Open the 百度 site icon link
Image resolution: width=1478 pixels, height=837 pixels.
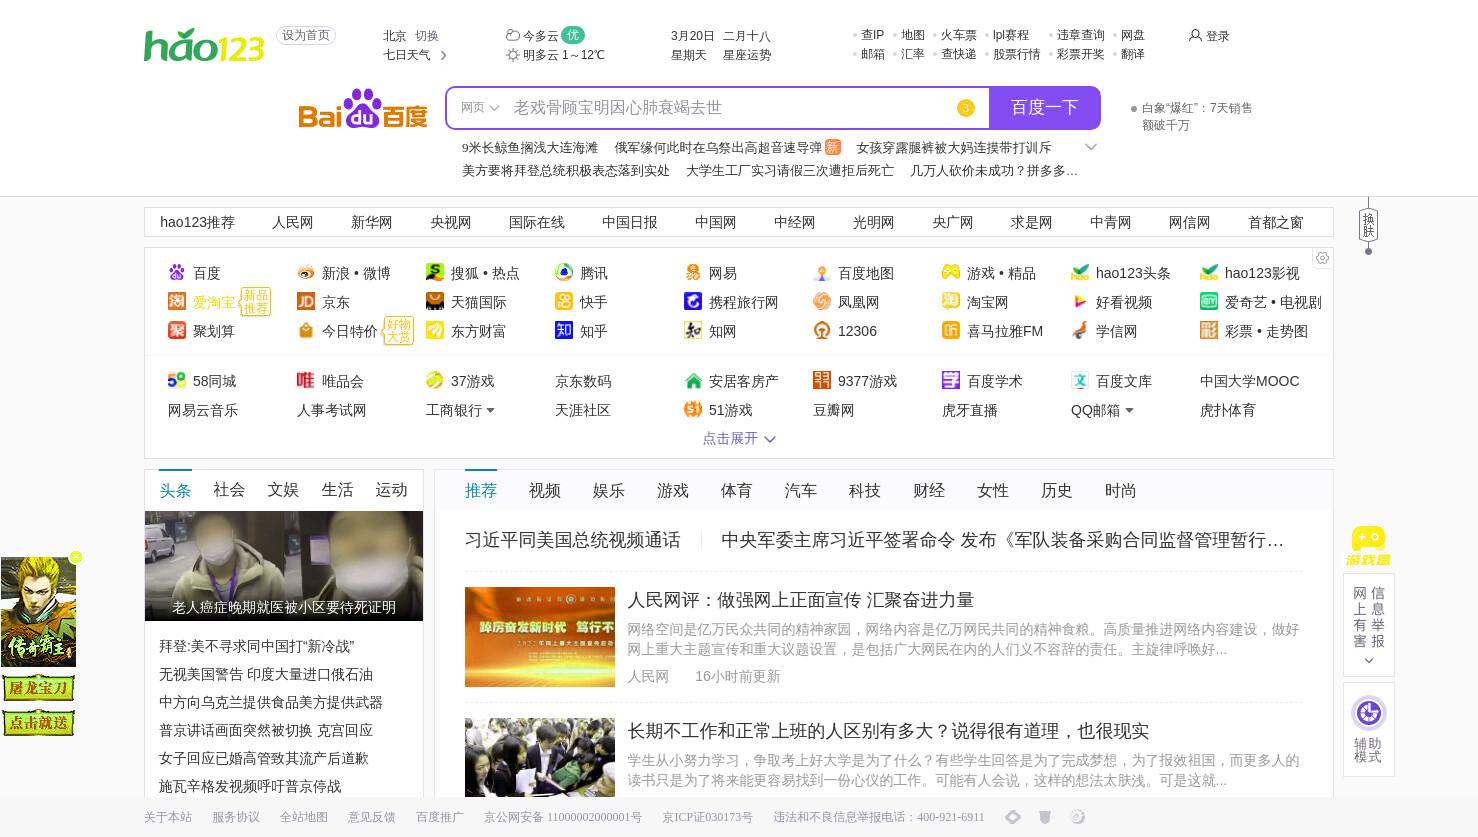(x=177, y=272)
